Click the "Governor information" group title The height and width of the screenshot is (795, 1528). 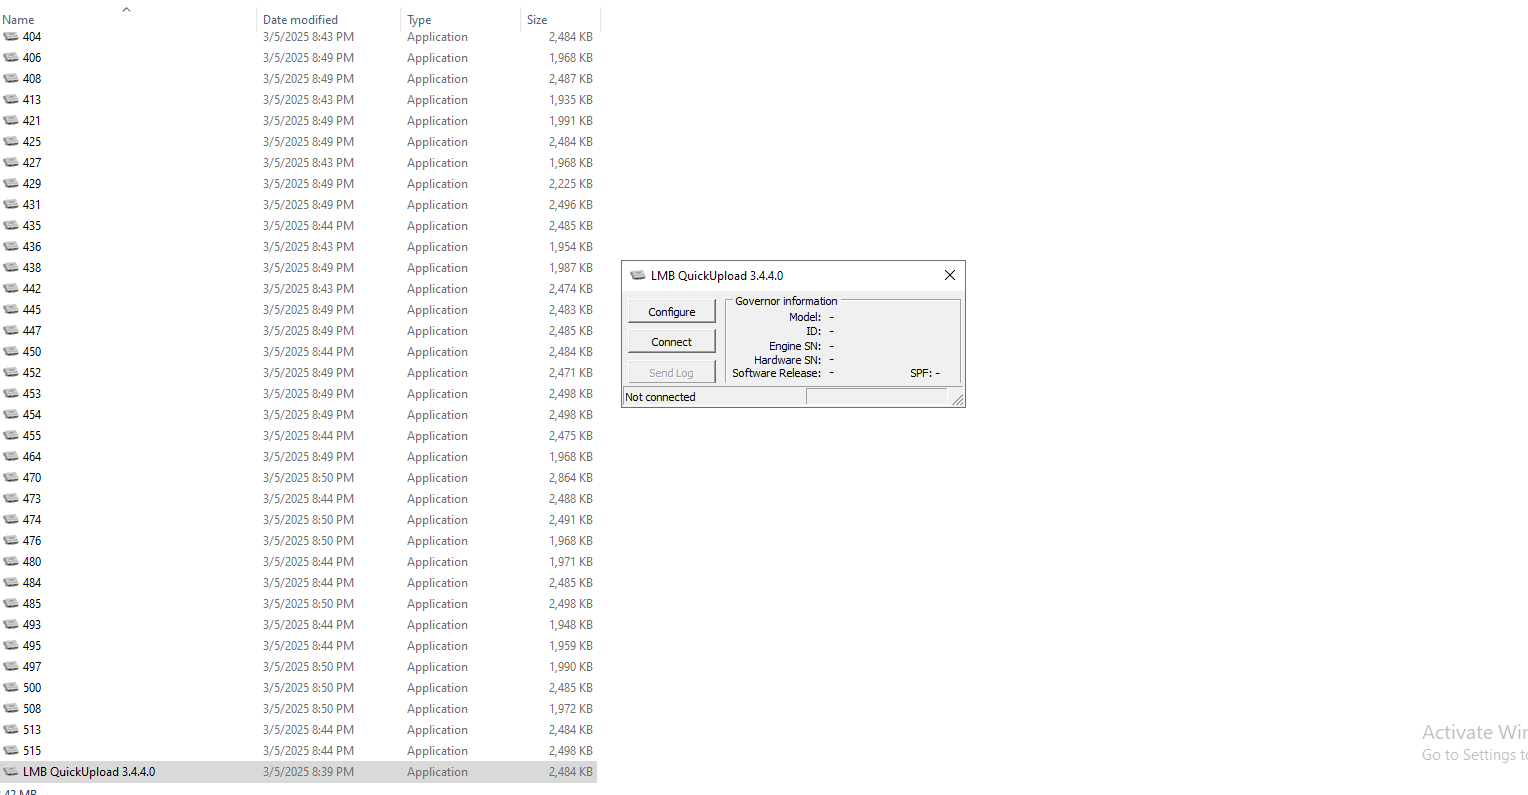[x=786, y=301]
